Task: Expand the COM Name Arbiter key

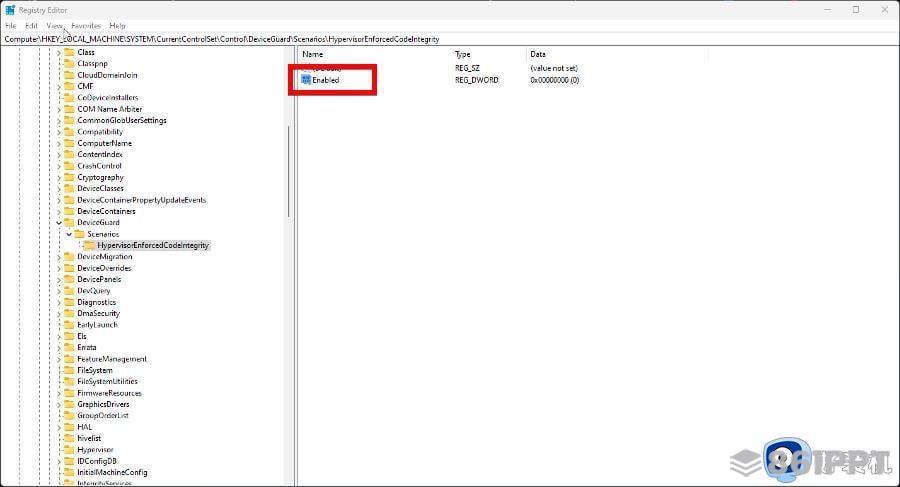Action: click(x=59, y=109)
